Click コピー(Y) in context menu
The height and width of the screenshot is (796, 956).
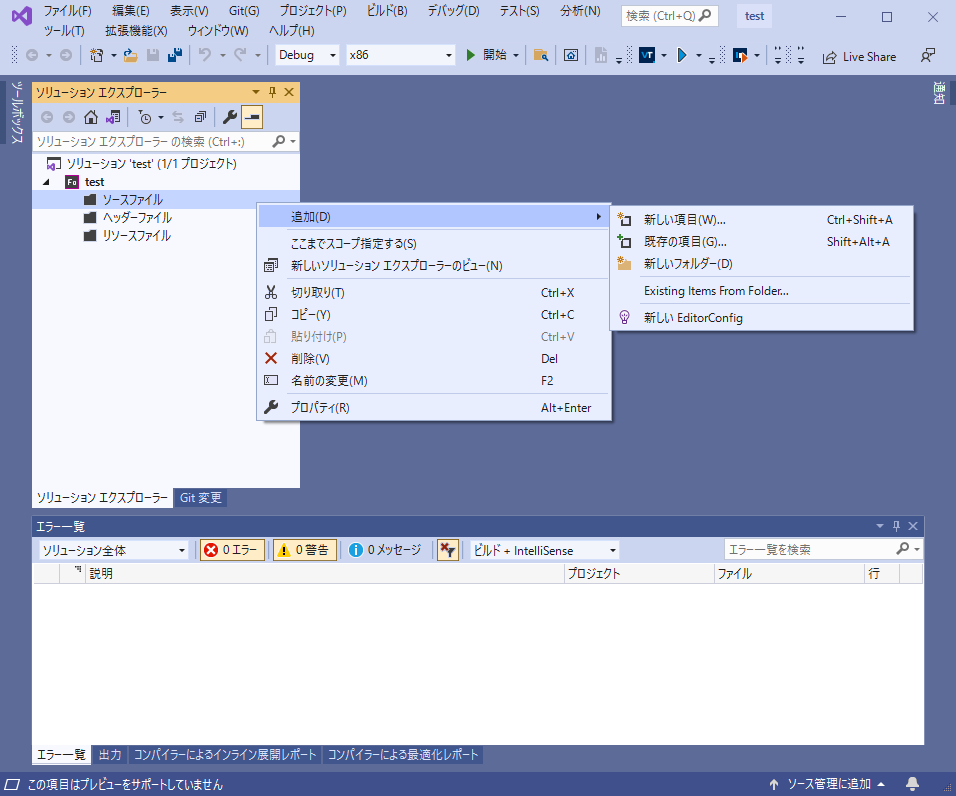click(434, 314)
